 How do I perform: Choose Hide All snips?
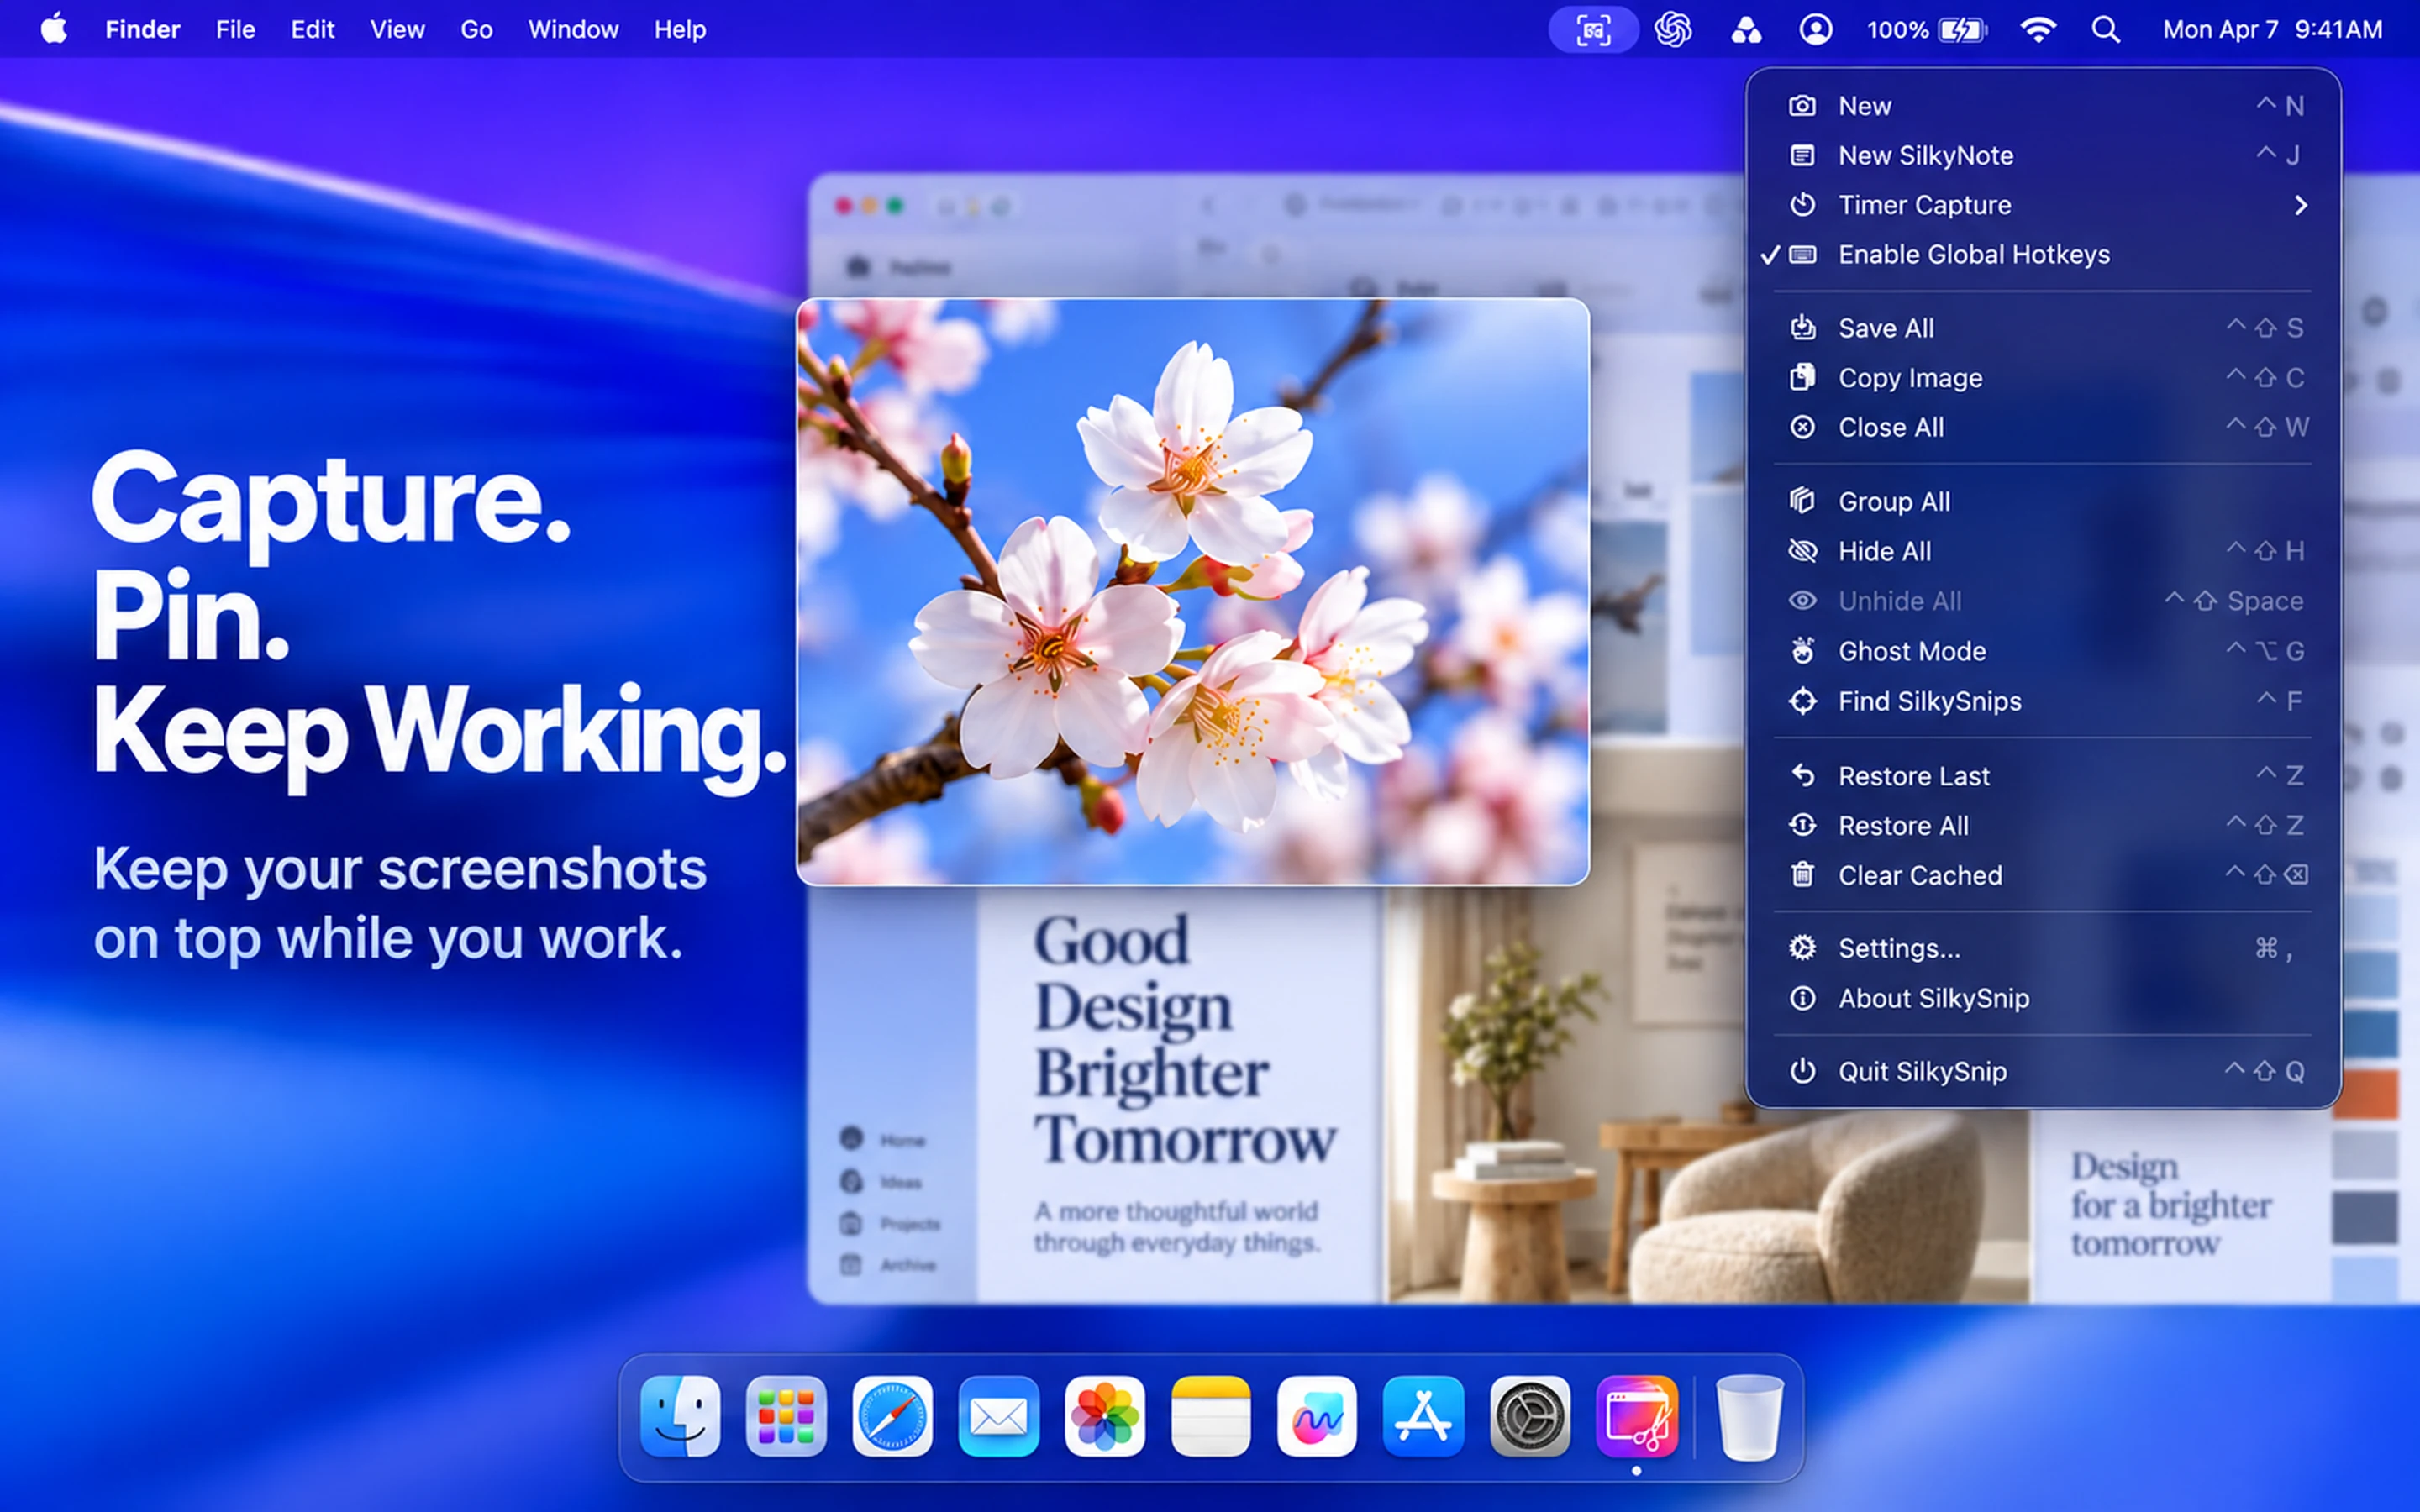2043,551
